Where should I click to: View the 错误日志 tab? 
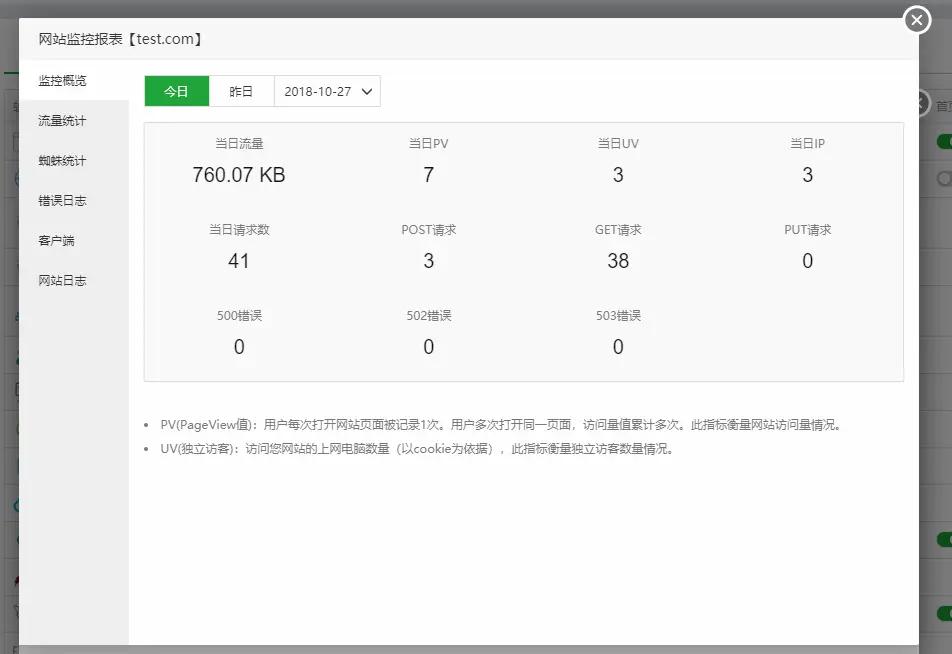62,200
